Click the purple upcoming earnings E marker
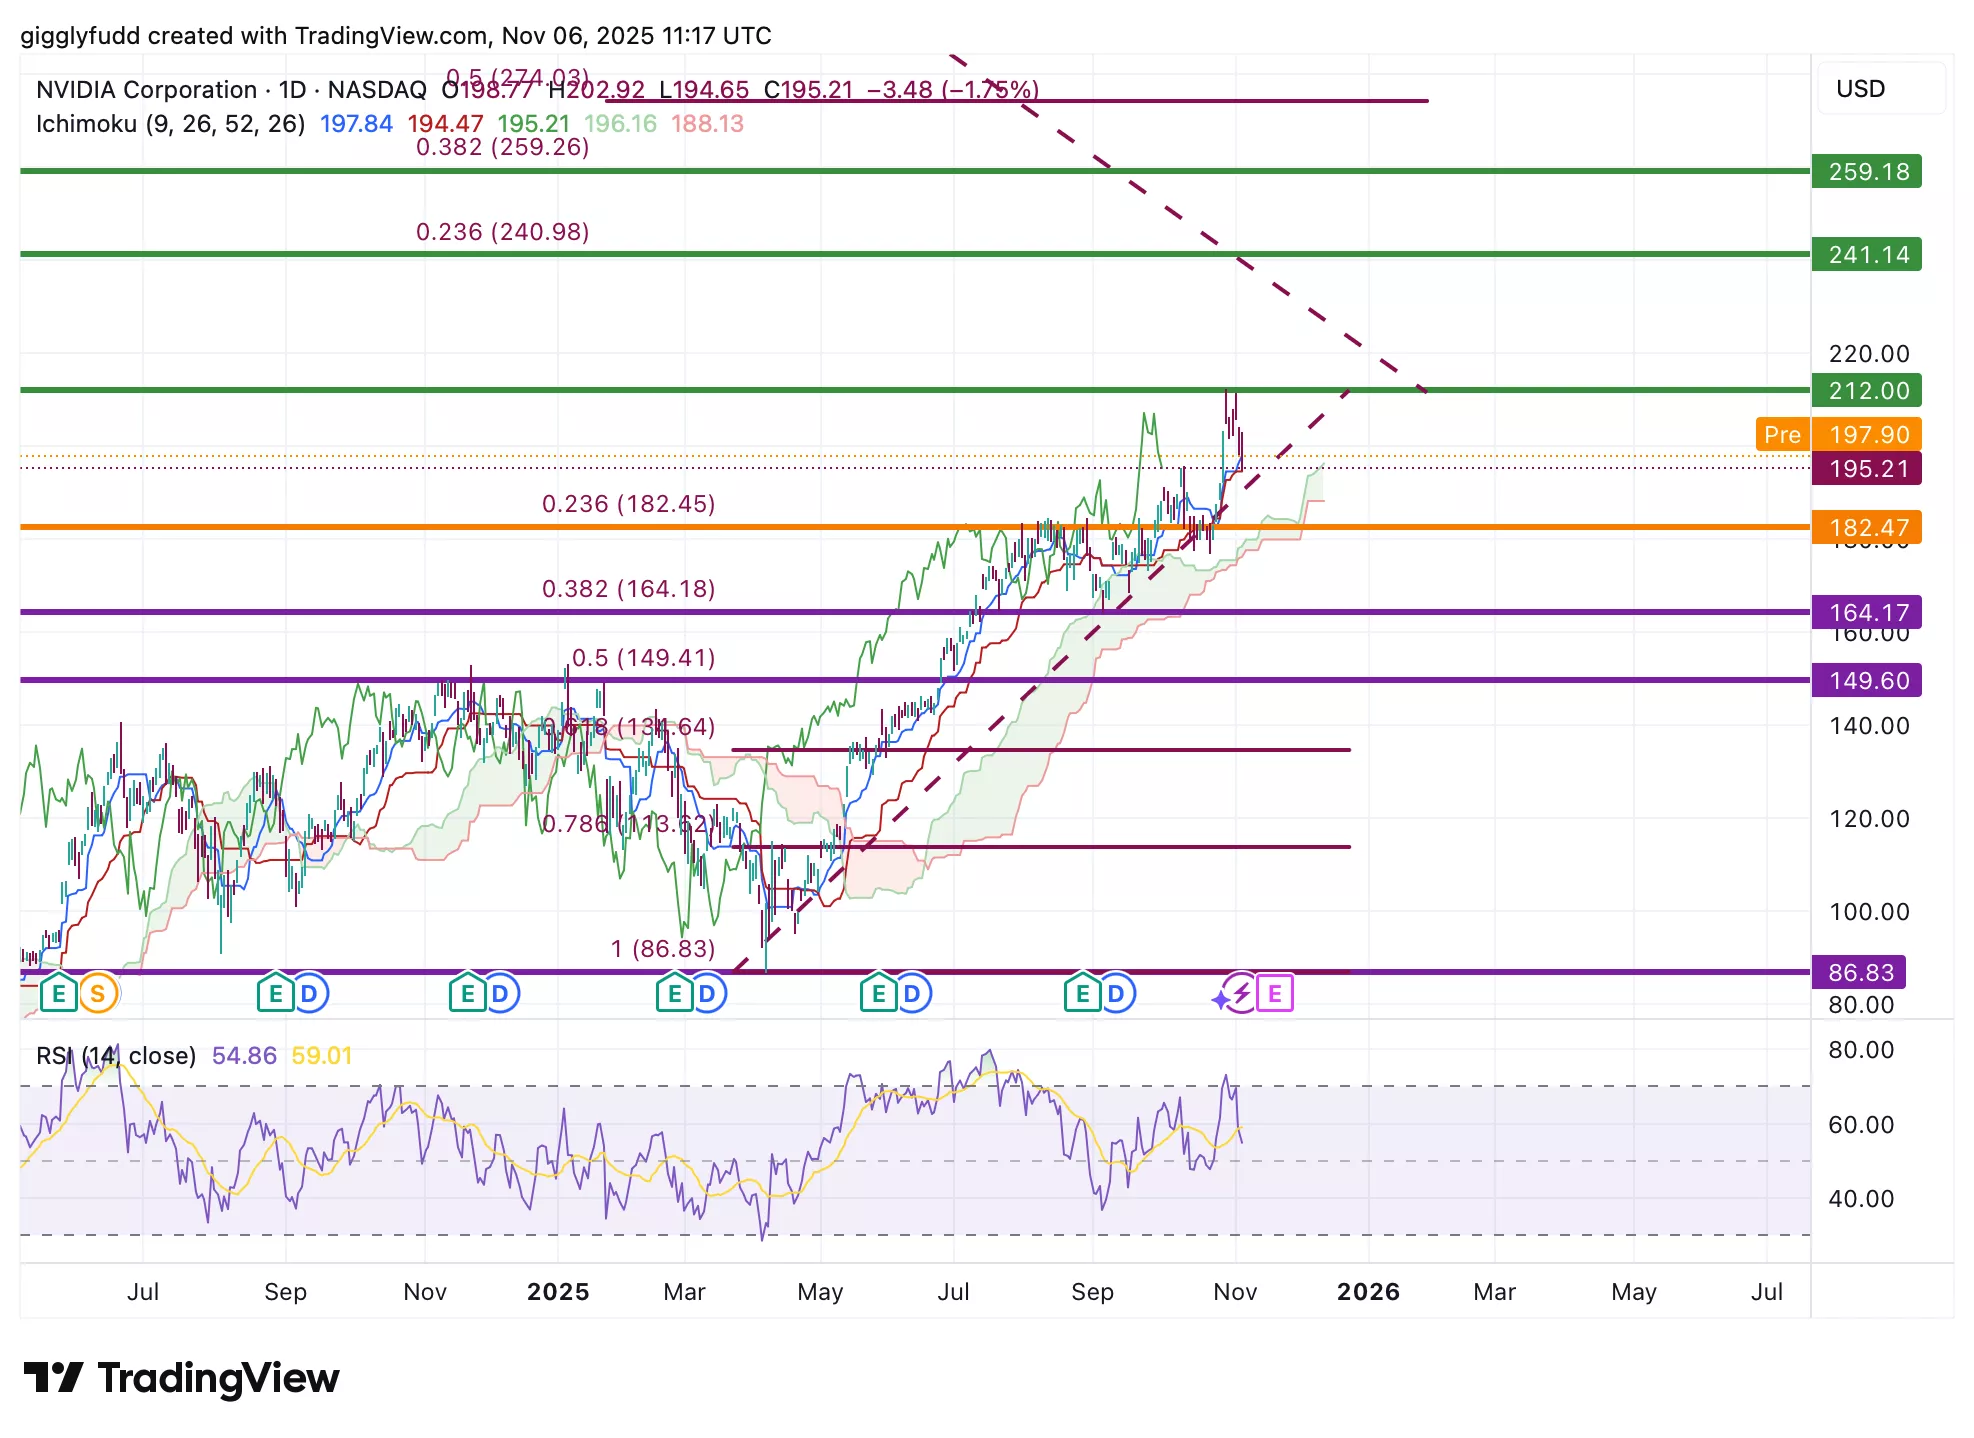The height and width of the screenshot is (1438, 1974). [1275, 993]
